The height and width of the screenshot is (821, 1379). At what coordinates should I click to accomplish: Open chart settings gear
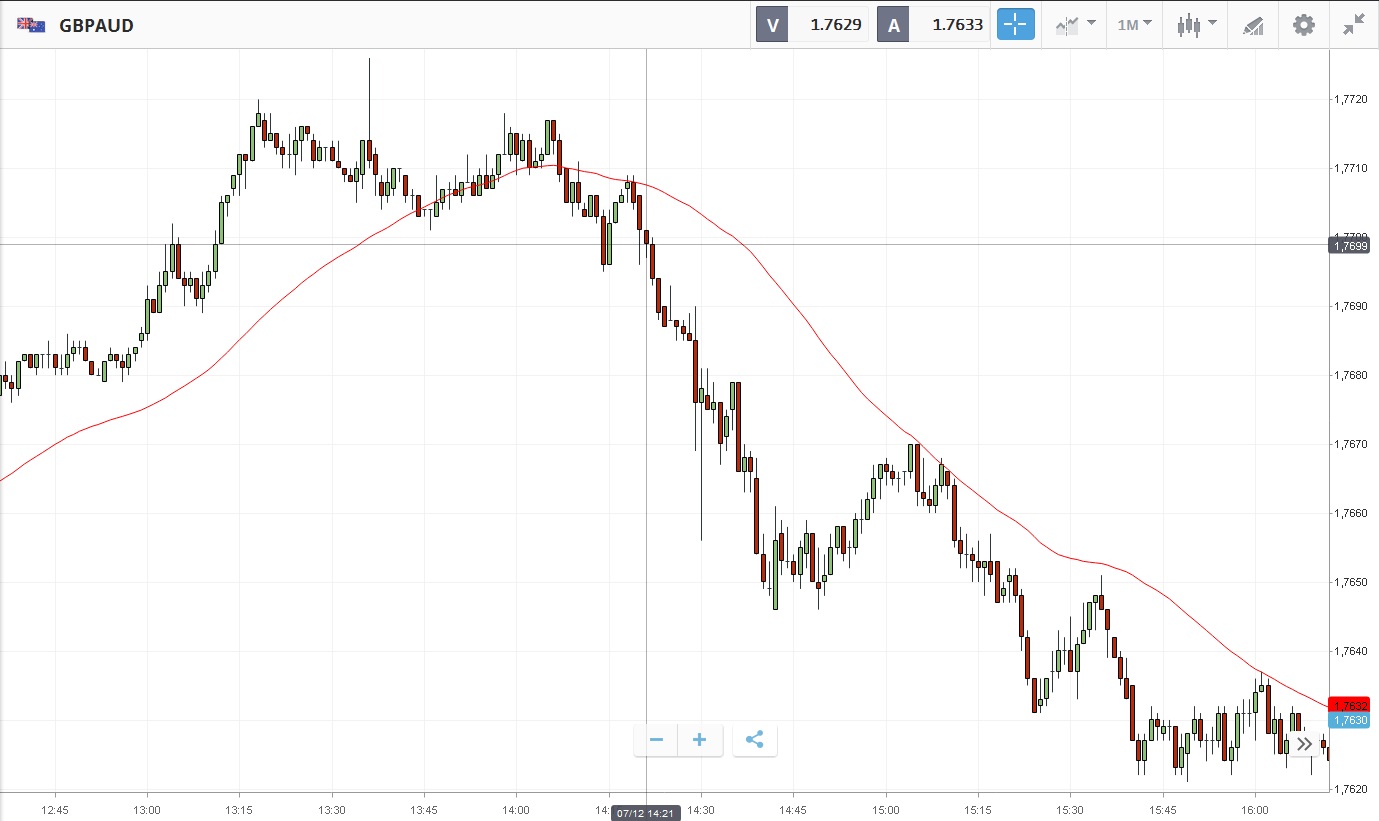[x=1304, y=25]
